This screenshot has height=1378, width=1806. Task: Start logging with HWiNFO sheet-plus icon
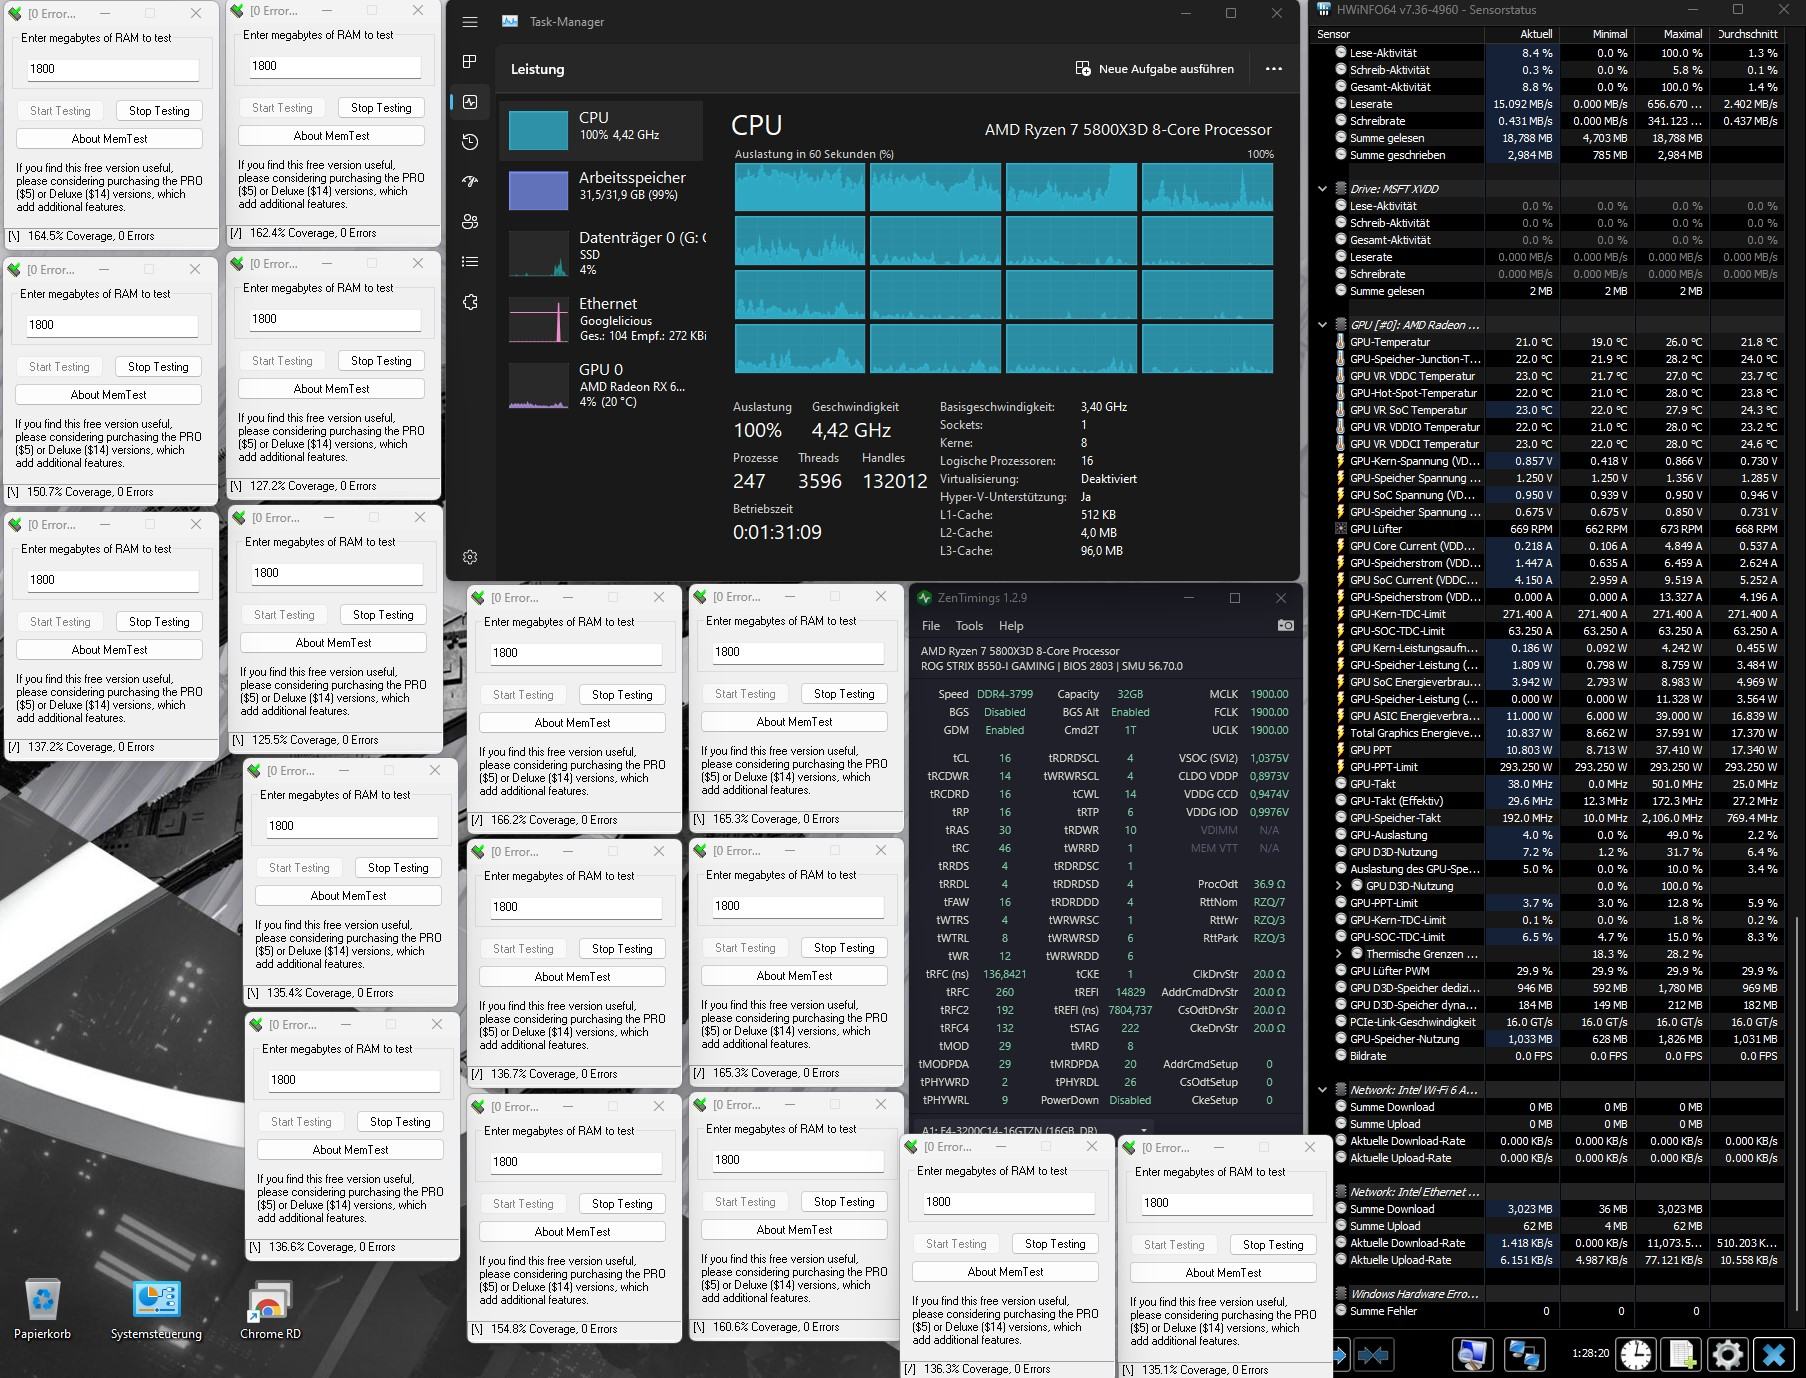click(1682, 1355)
